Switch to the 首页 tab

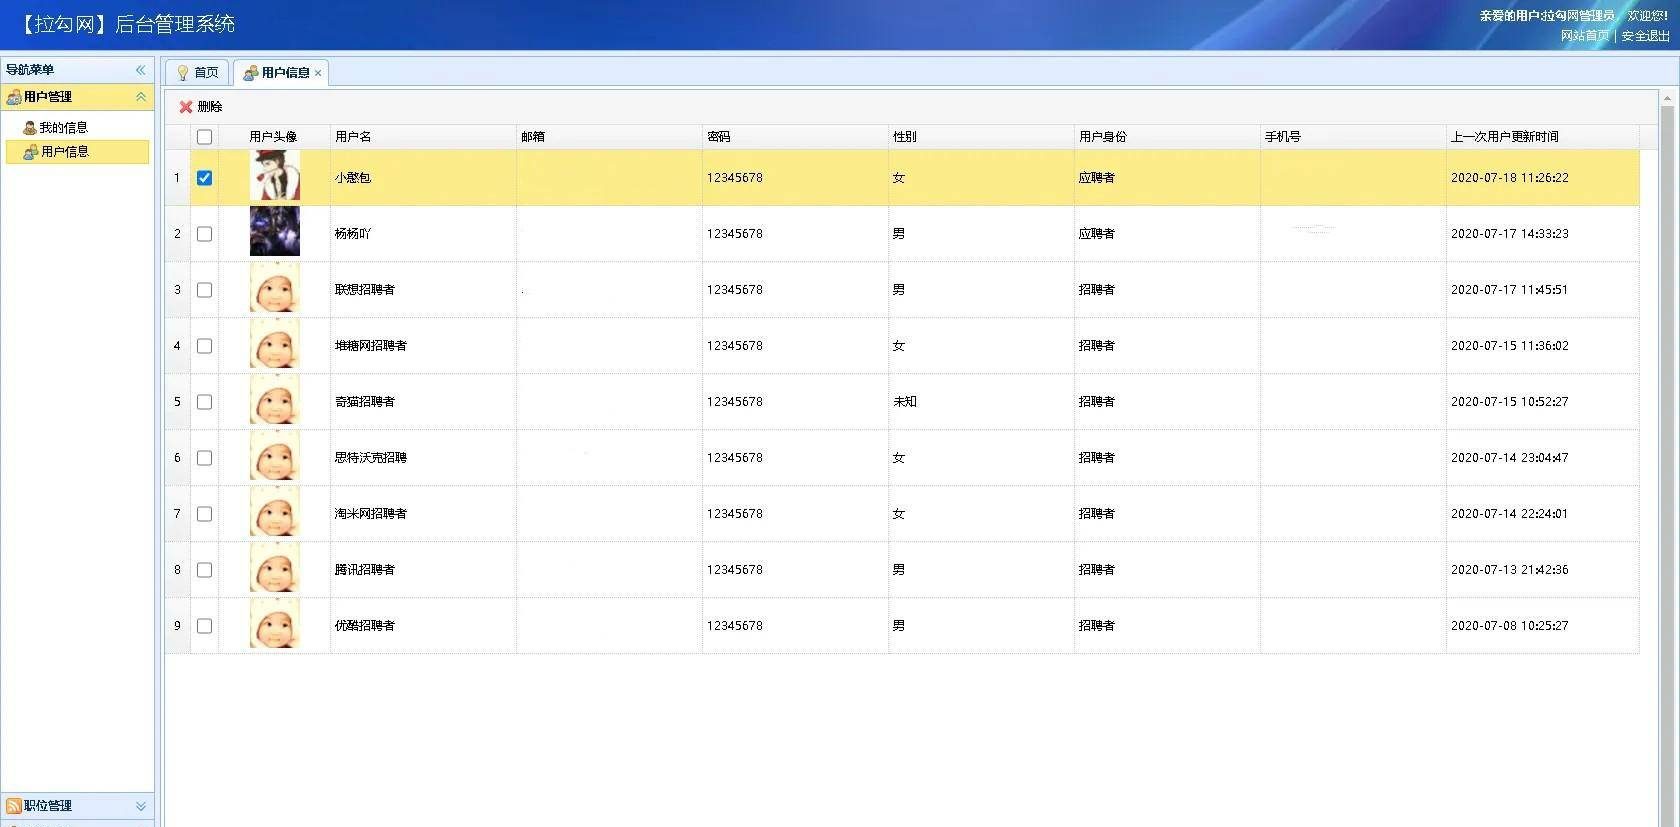click(198, 73)
